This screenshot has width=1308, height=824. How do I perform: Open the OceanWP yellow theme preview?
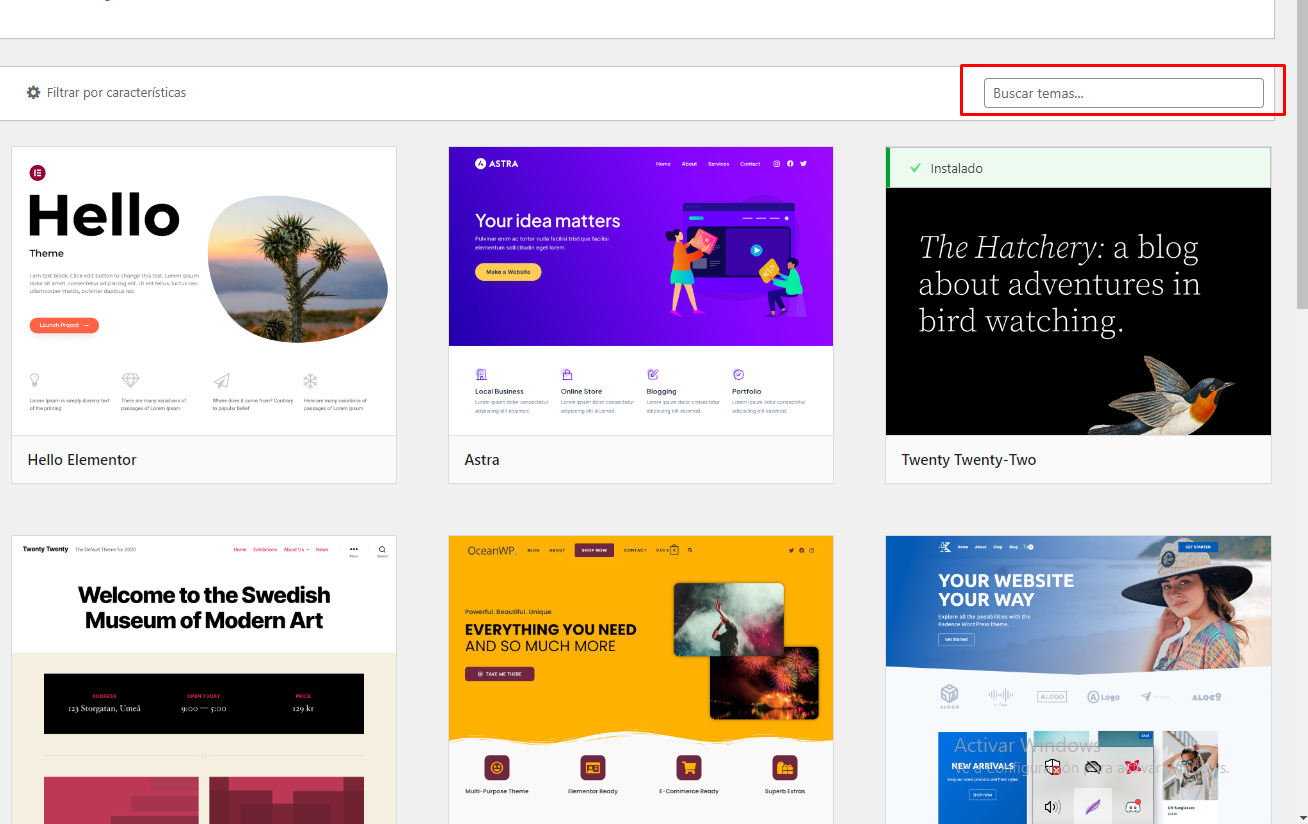click(x=641, y=680)
